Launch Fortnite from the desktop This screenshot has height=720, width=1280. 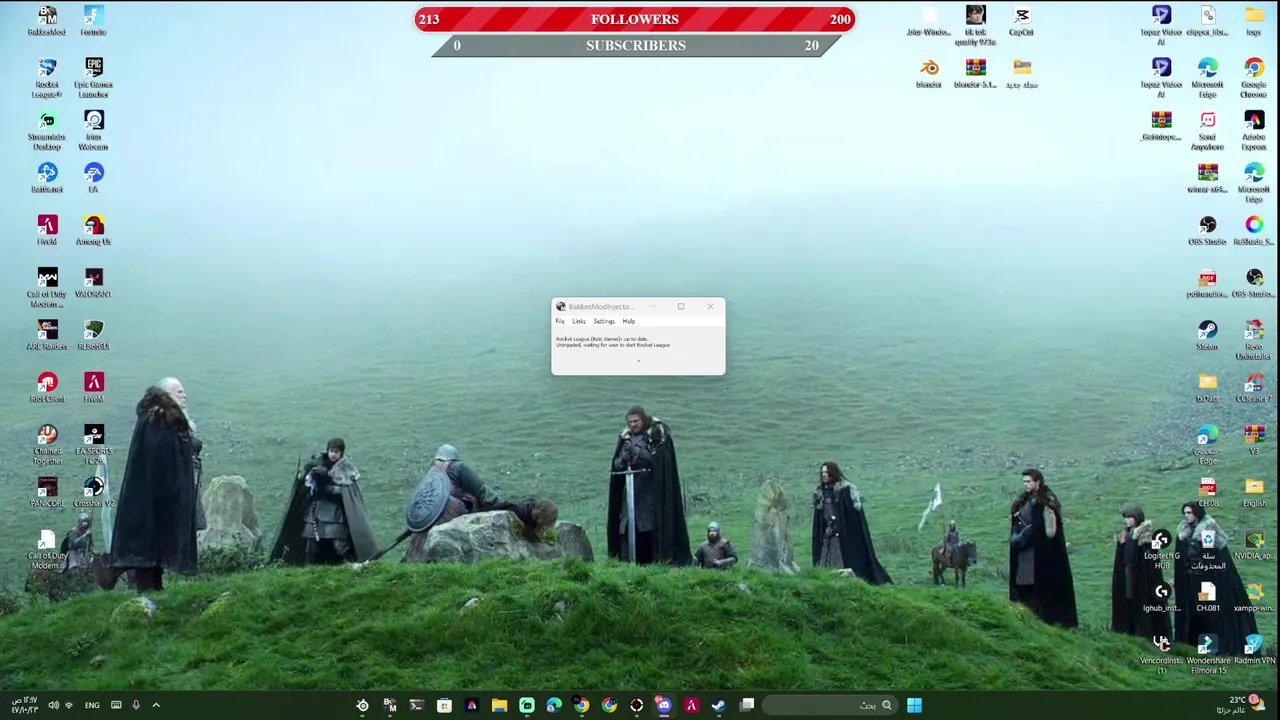[93, 21]
